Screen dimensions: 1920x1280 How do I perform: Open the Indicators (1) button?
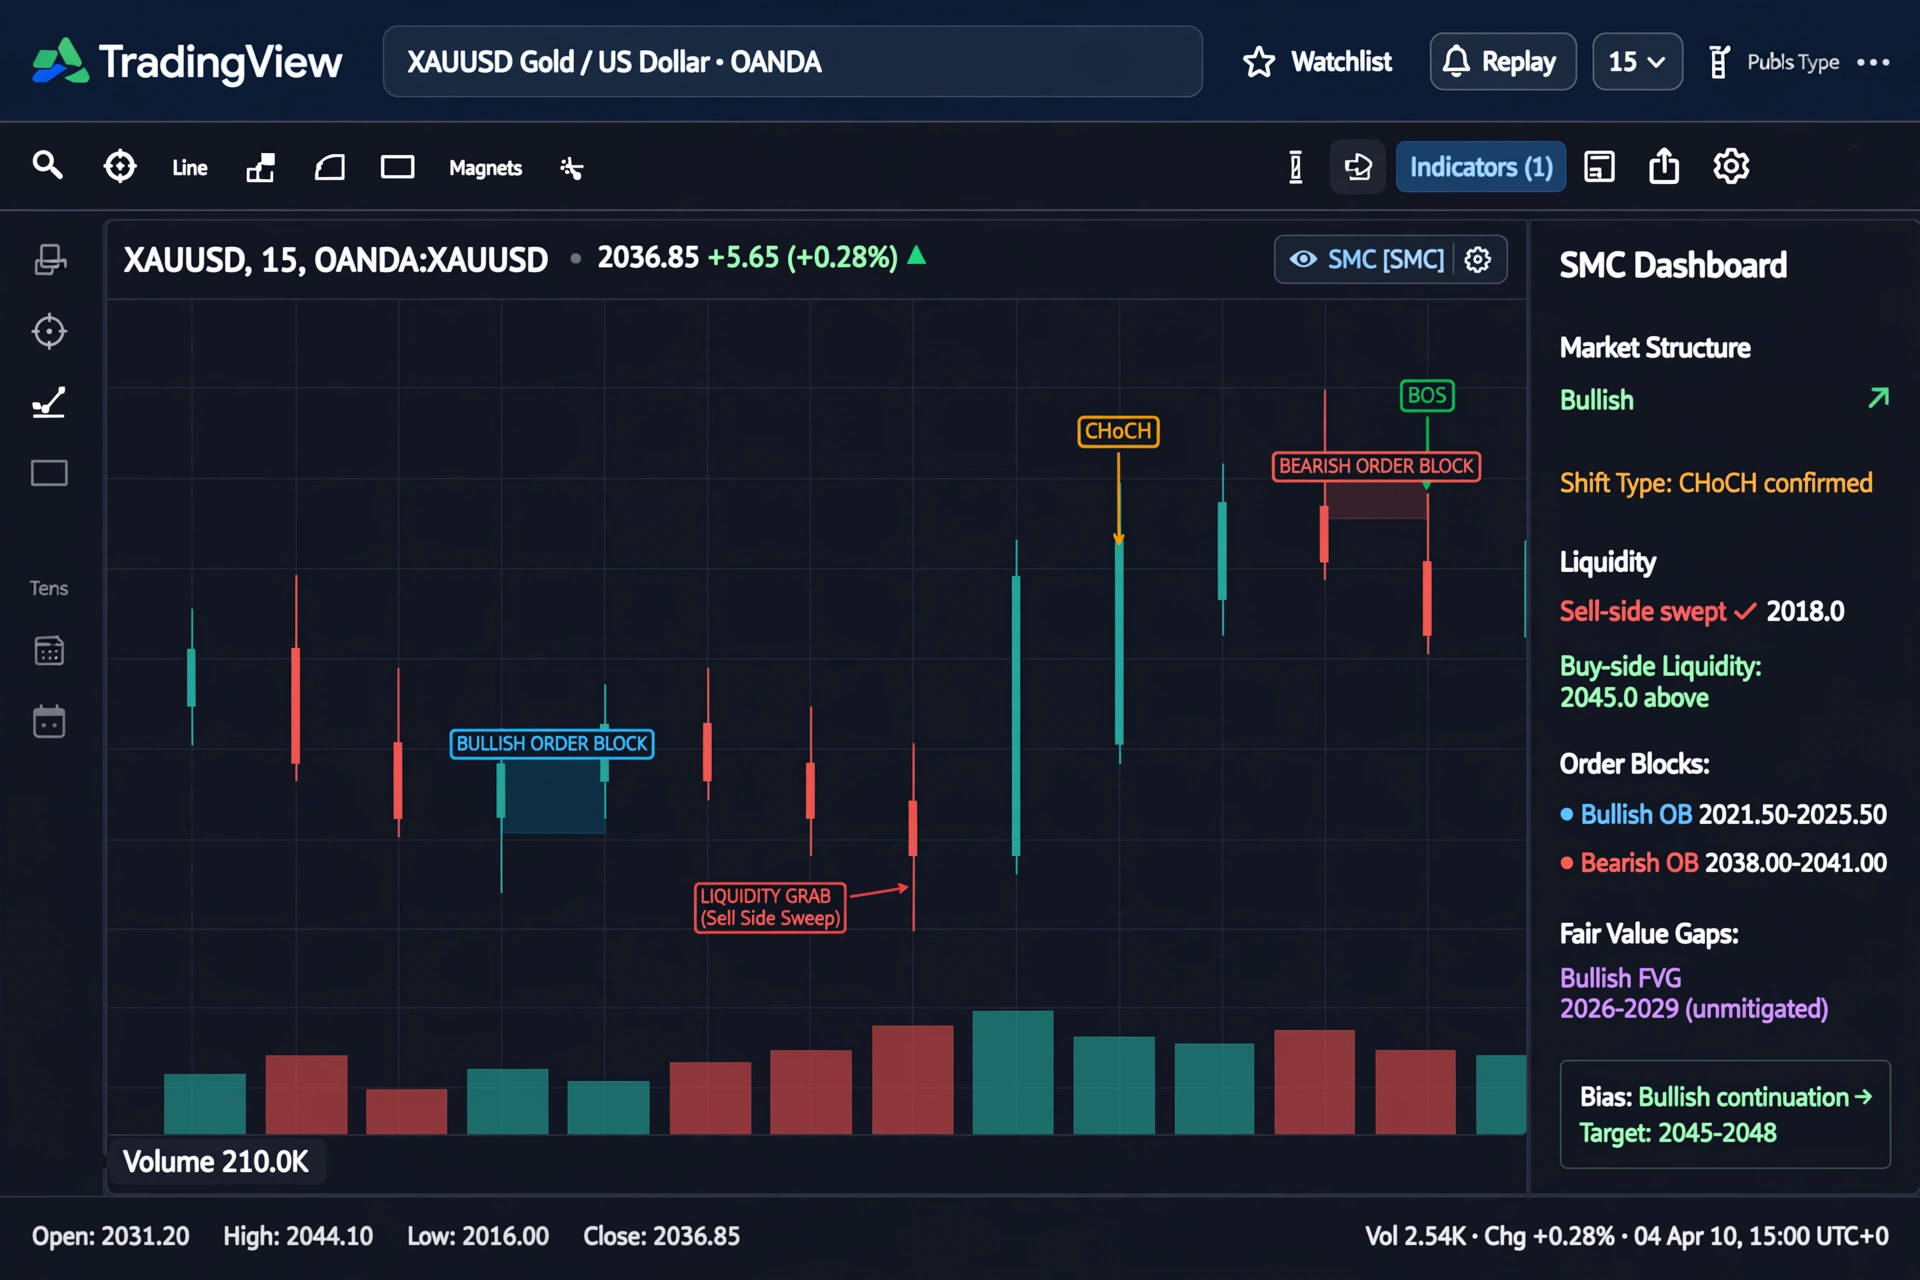coord(1481,166)
